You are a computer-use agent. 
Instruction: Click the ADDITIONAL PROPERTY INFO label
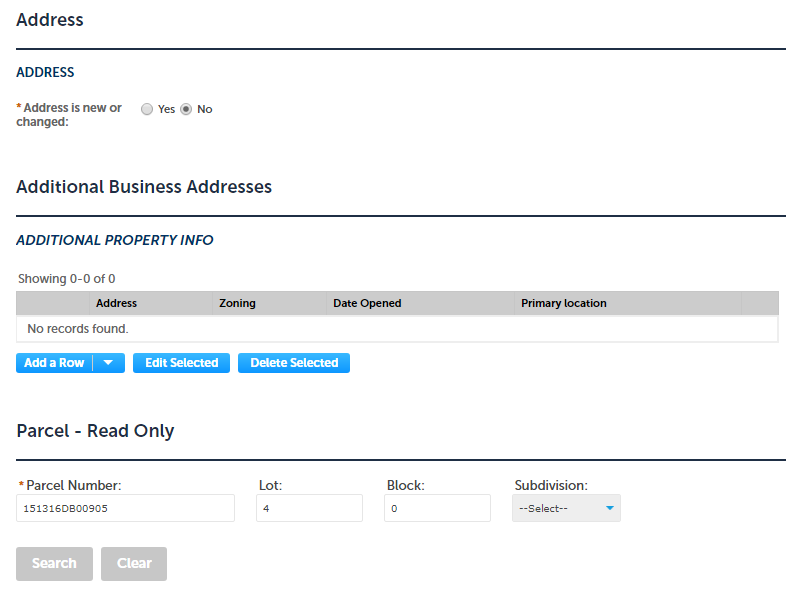tap(115, 240)
